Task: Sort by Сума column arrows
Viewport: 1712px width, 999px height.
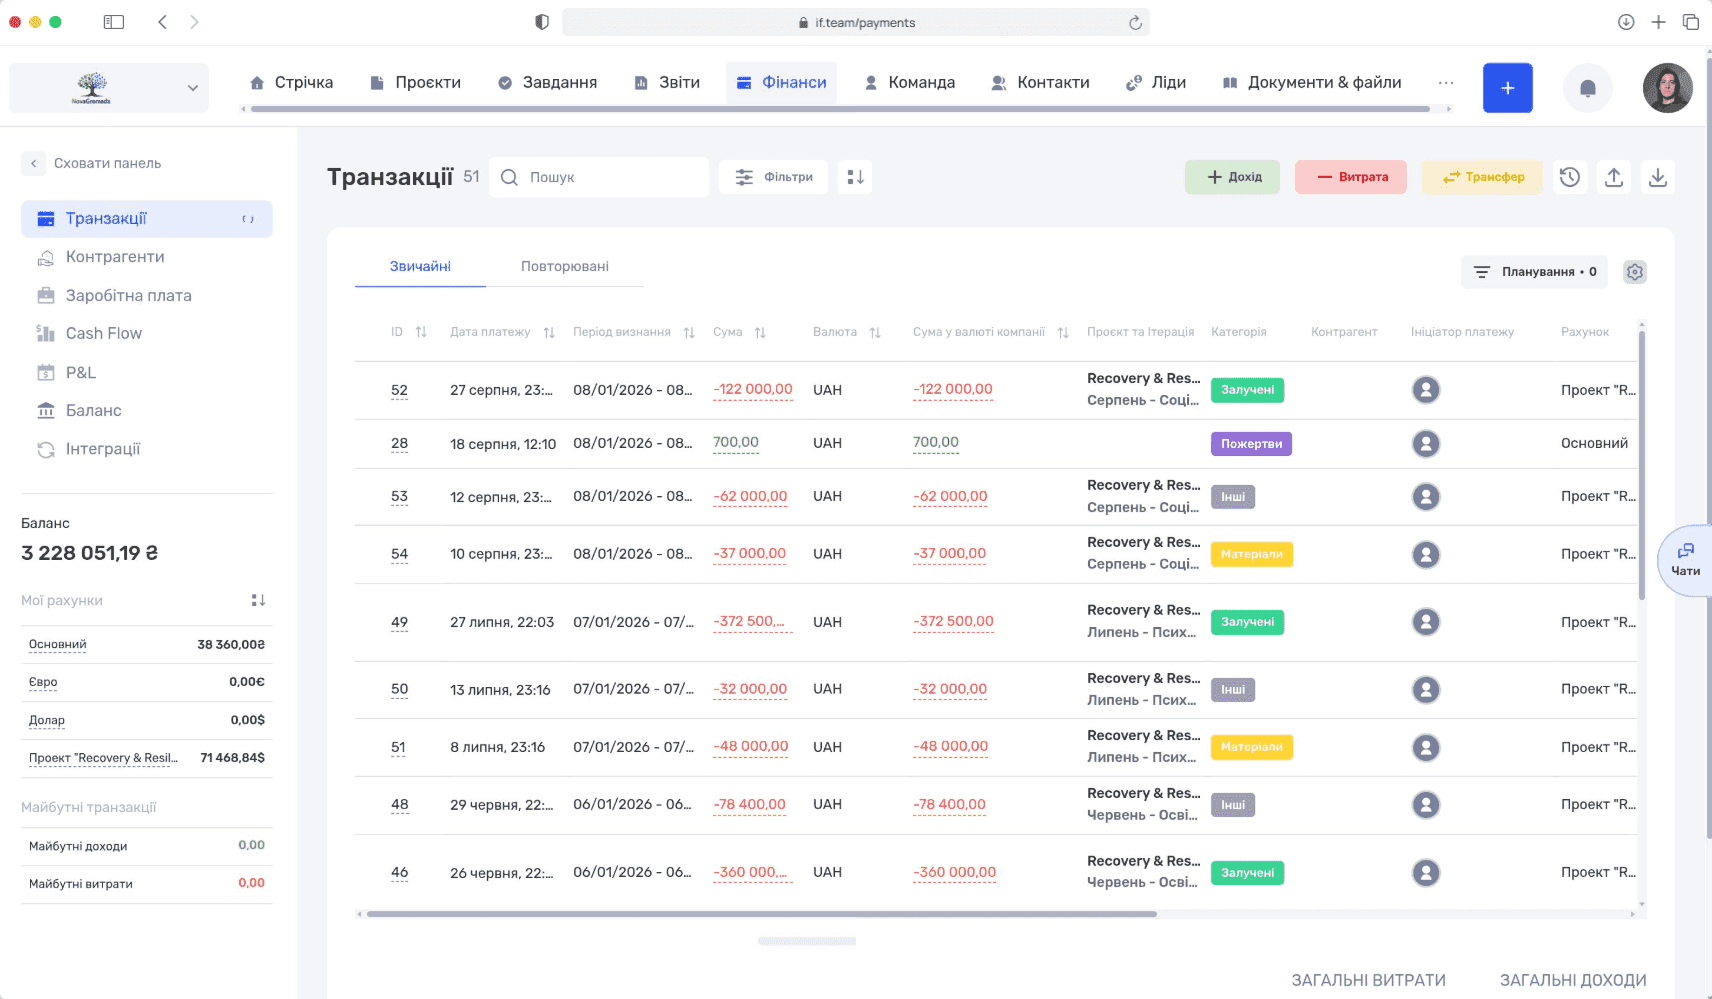Action: pyautogui.click(x=760, y=332)
